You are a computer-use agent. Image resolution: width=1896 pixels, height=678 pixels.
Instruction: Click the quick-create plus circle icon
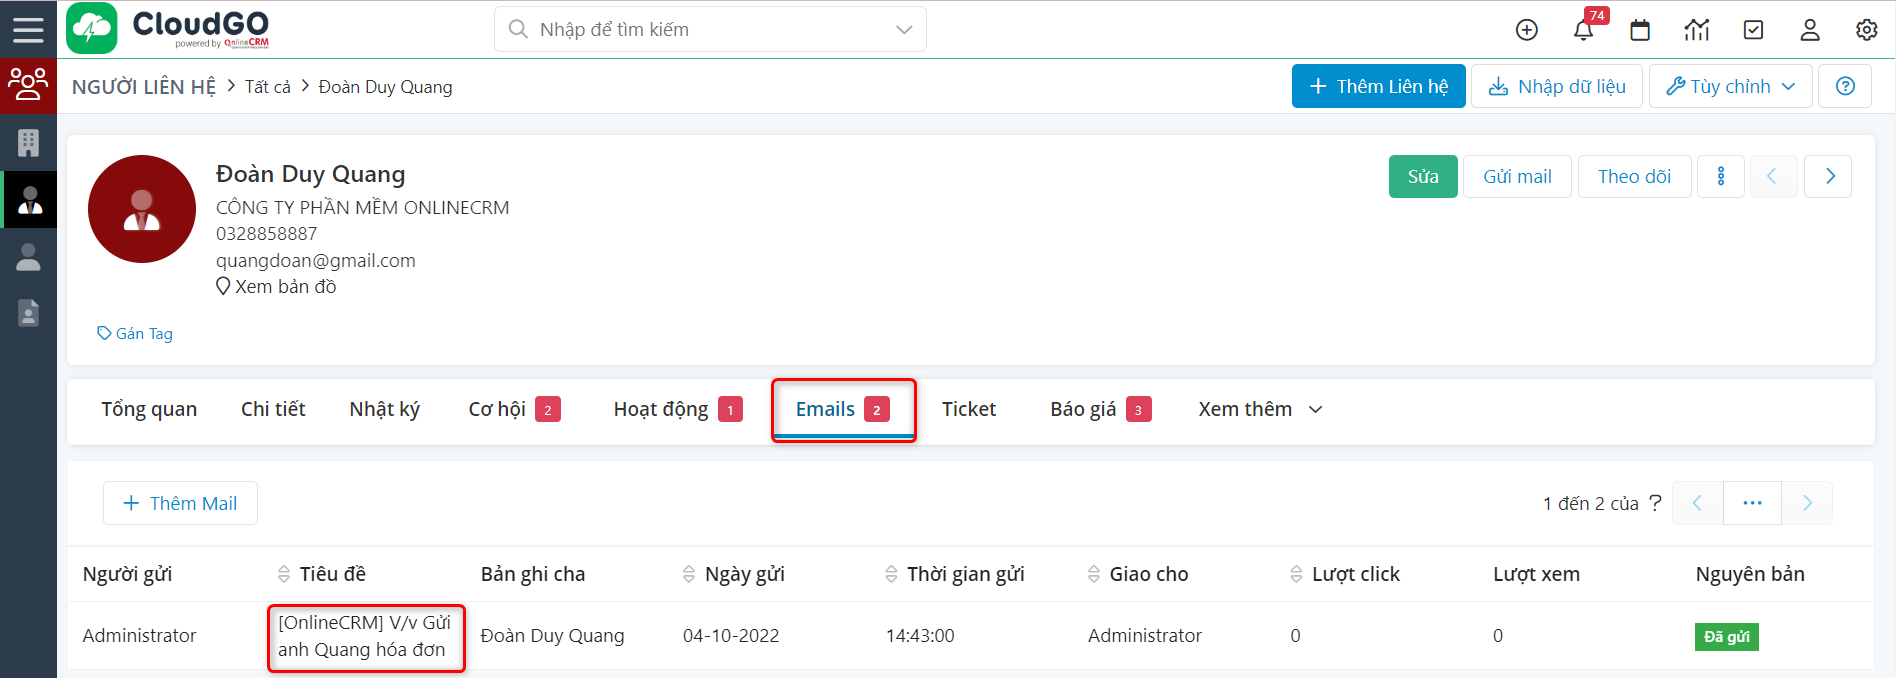pyautogui.click(x=1526, y=30)
